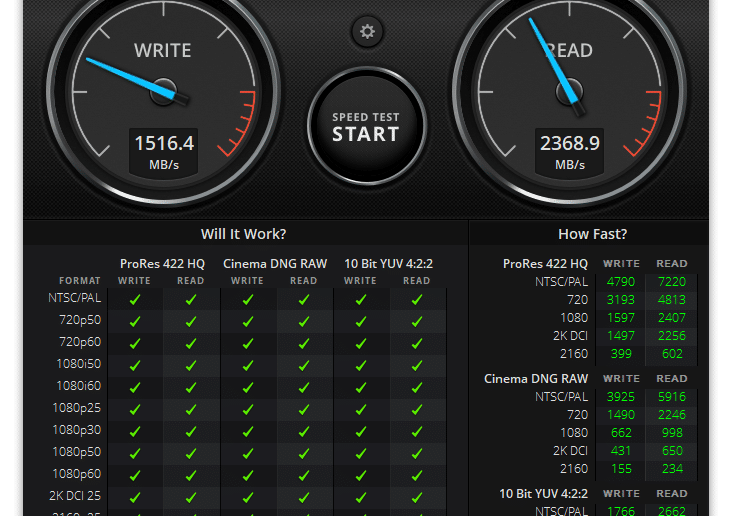Click the 1080p50 10 Bit YUV write checkmark
Screen dimensions: 732x516
pos(361,453)
